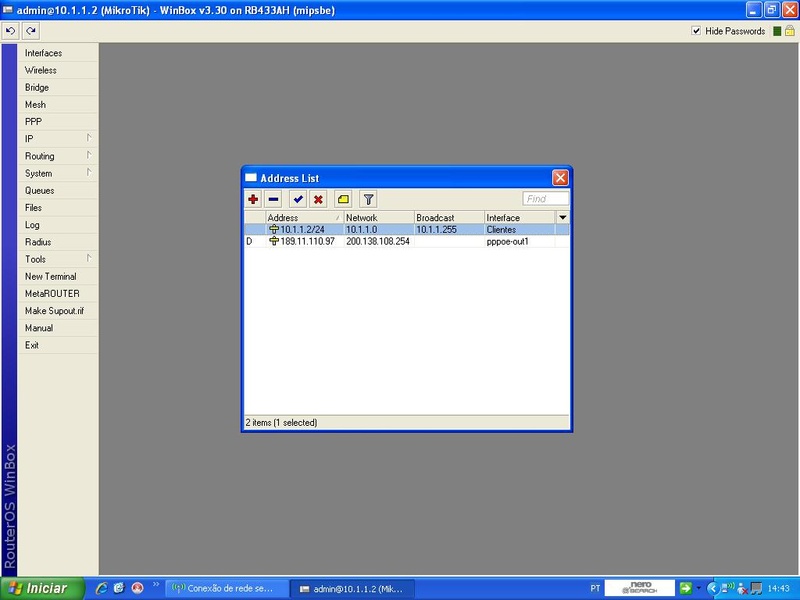
Task: Expand hidden tray icons arrow
Action: tap(712, 588)
